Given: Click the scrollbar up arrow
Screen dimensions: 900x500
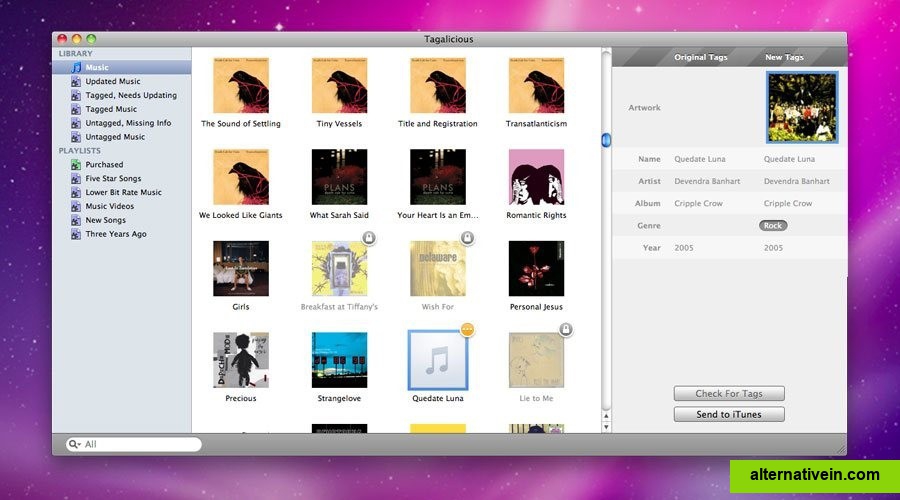Looking at the screenshot, I should coord(606,416).
